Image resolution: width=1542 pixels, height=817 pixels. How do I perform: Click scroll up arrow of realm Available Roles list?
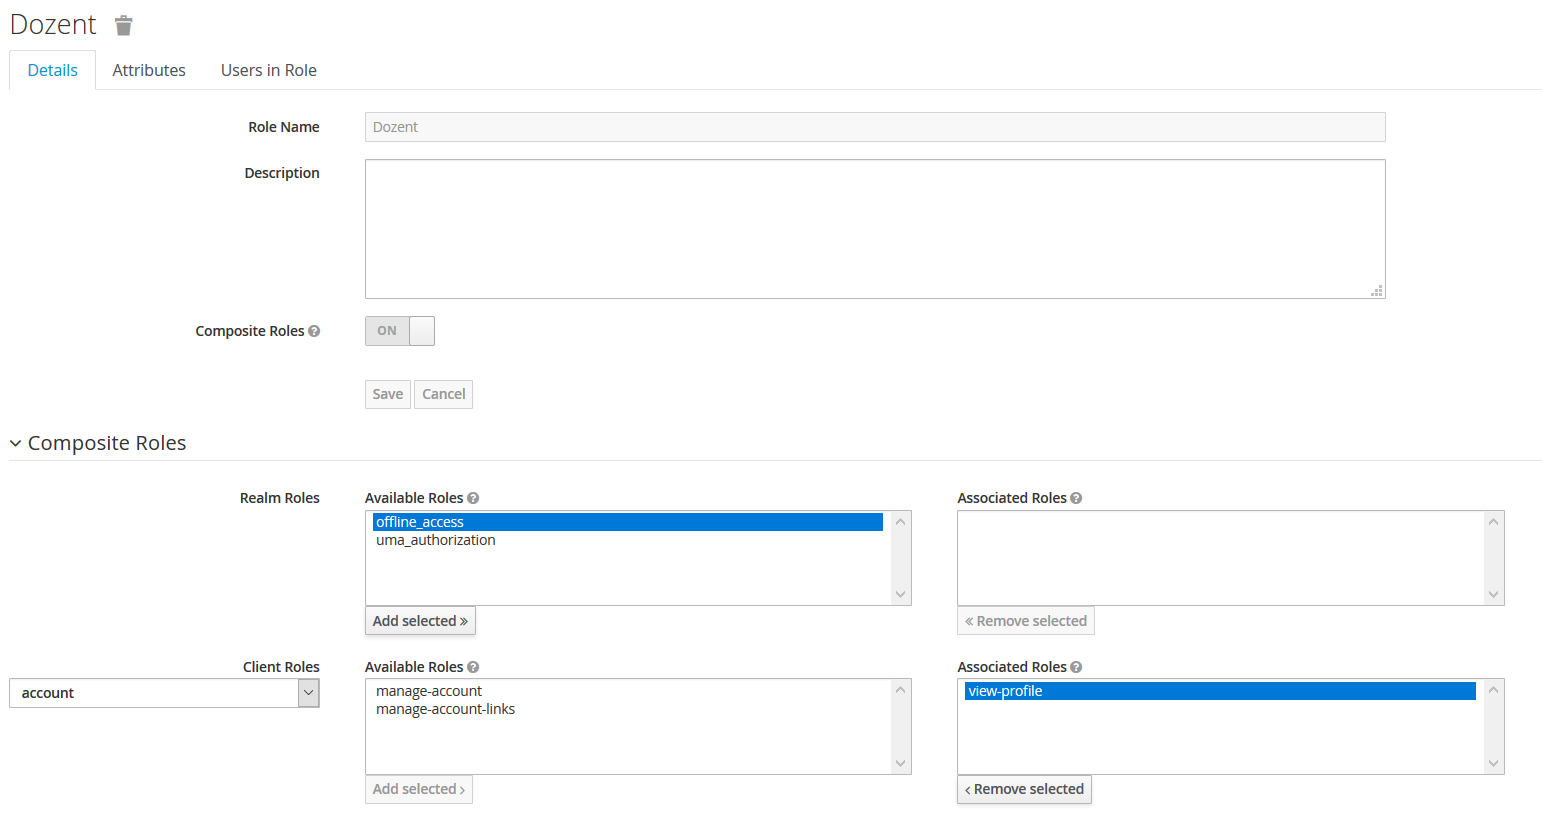[x=900, y=522]
